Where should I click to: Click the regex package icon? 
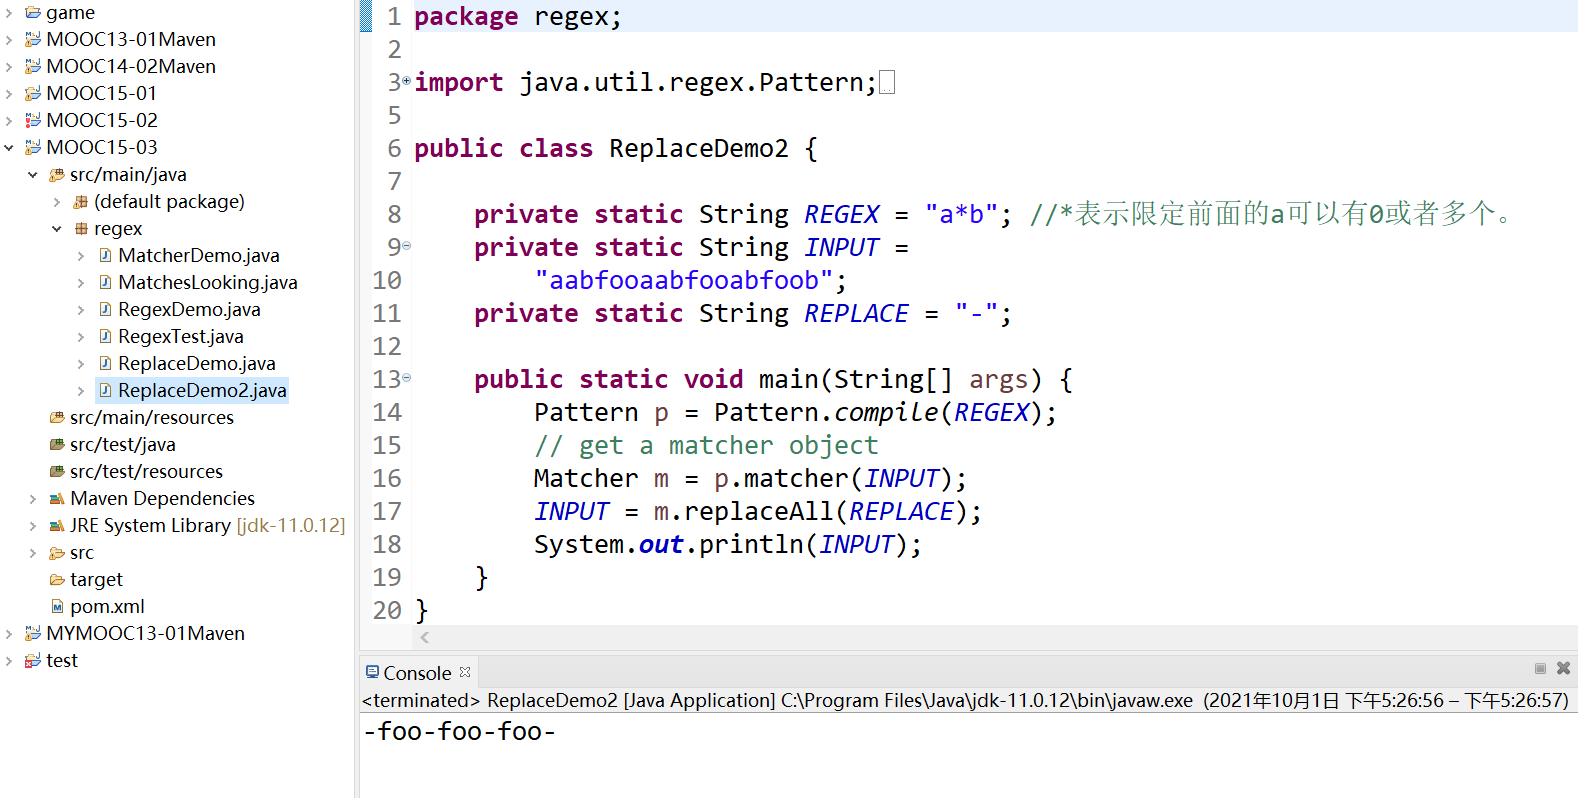[x=81, y=229]
